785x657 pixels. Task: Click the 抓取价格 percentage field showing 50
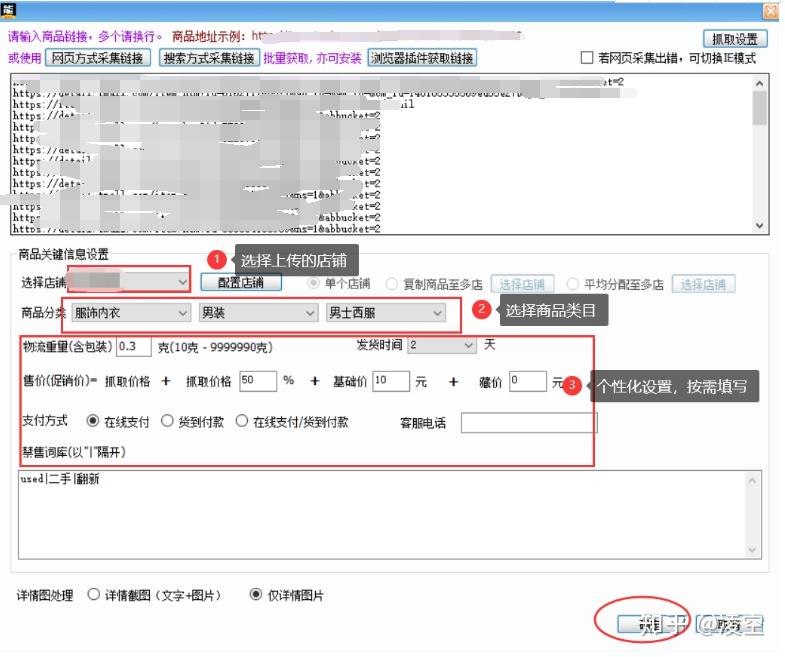tap(258, 381)
